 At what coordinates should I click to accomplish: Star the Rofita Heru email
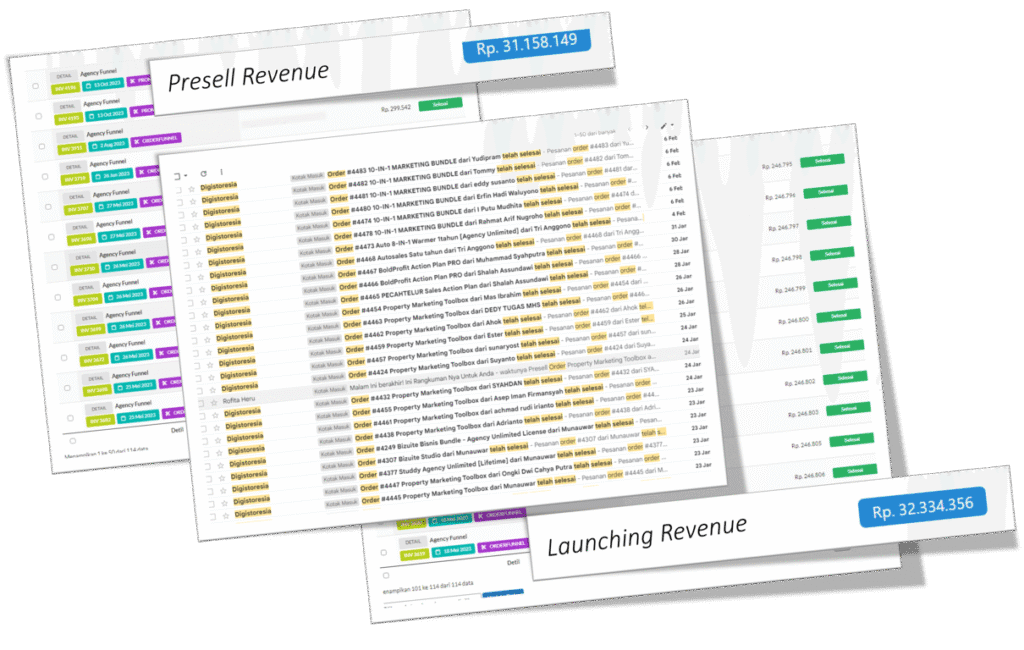pos(214,401)
